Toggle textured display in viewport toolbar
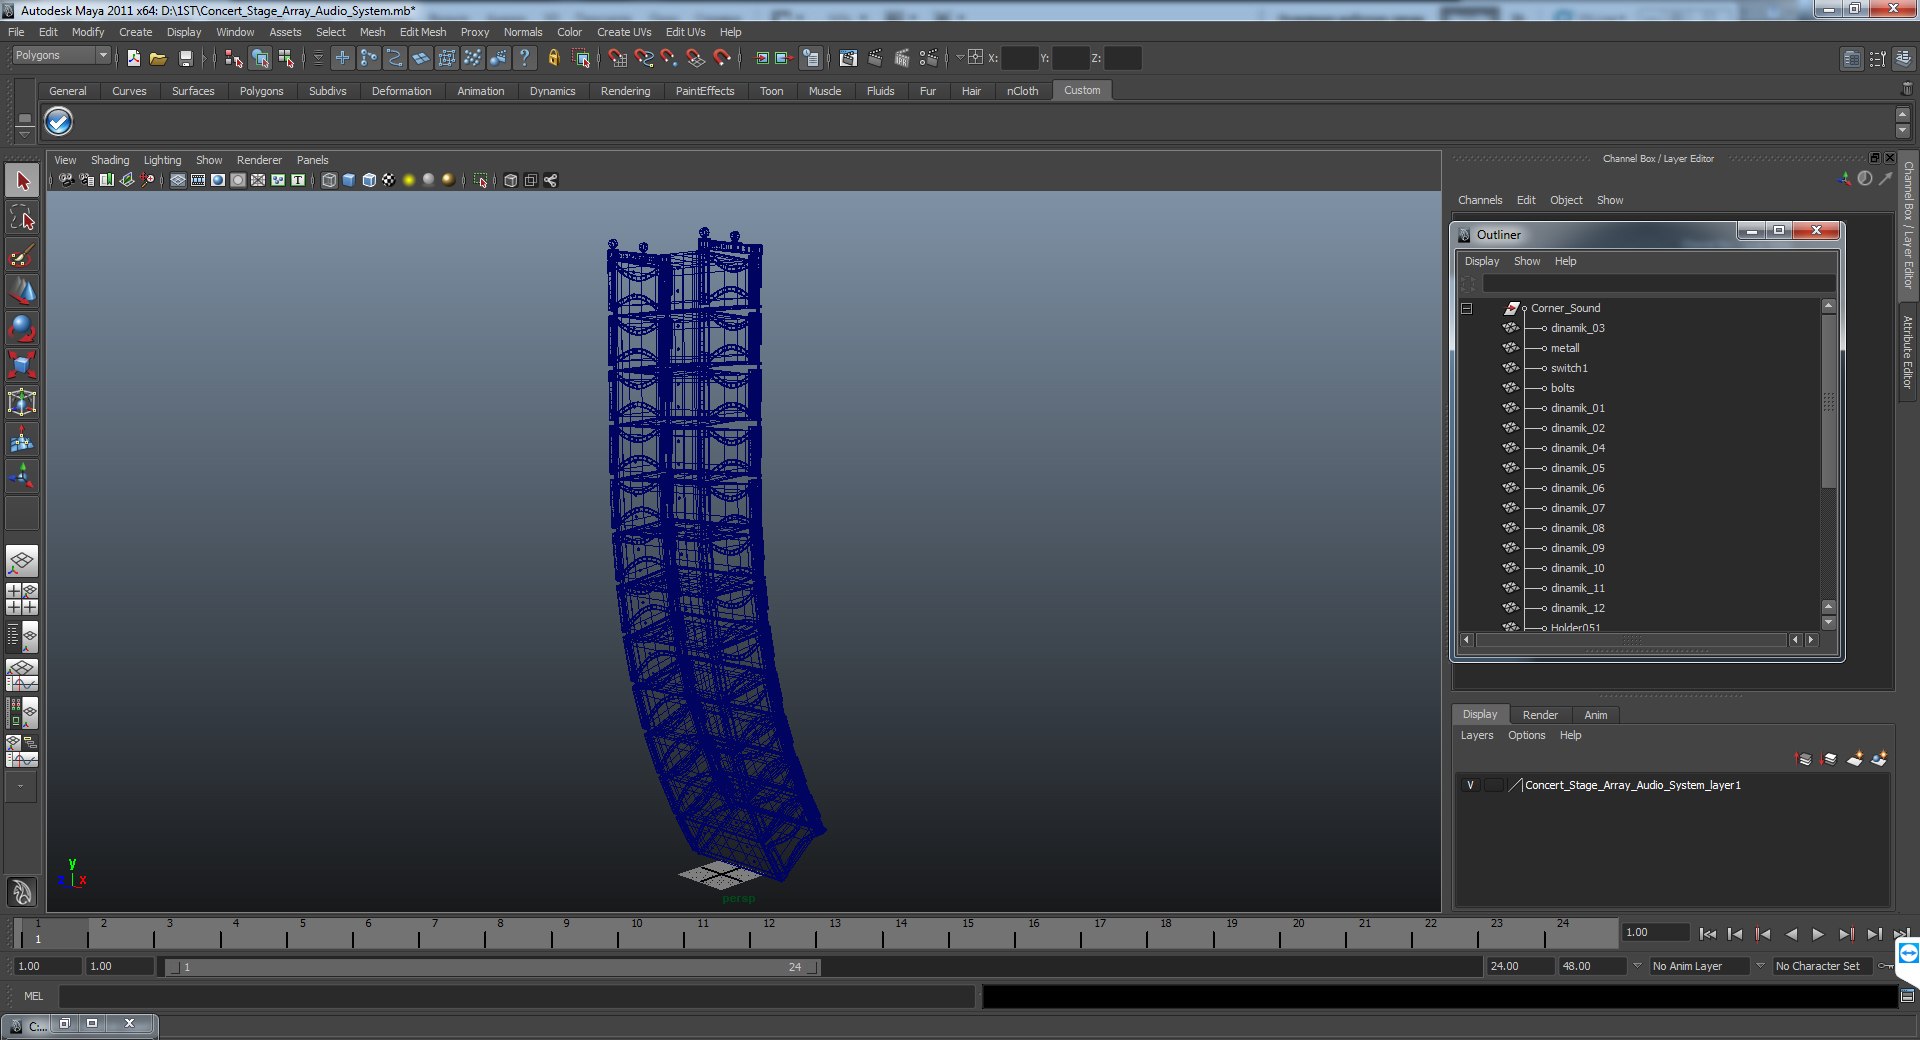 pyautogui.click(x=389, y=180)
